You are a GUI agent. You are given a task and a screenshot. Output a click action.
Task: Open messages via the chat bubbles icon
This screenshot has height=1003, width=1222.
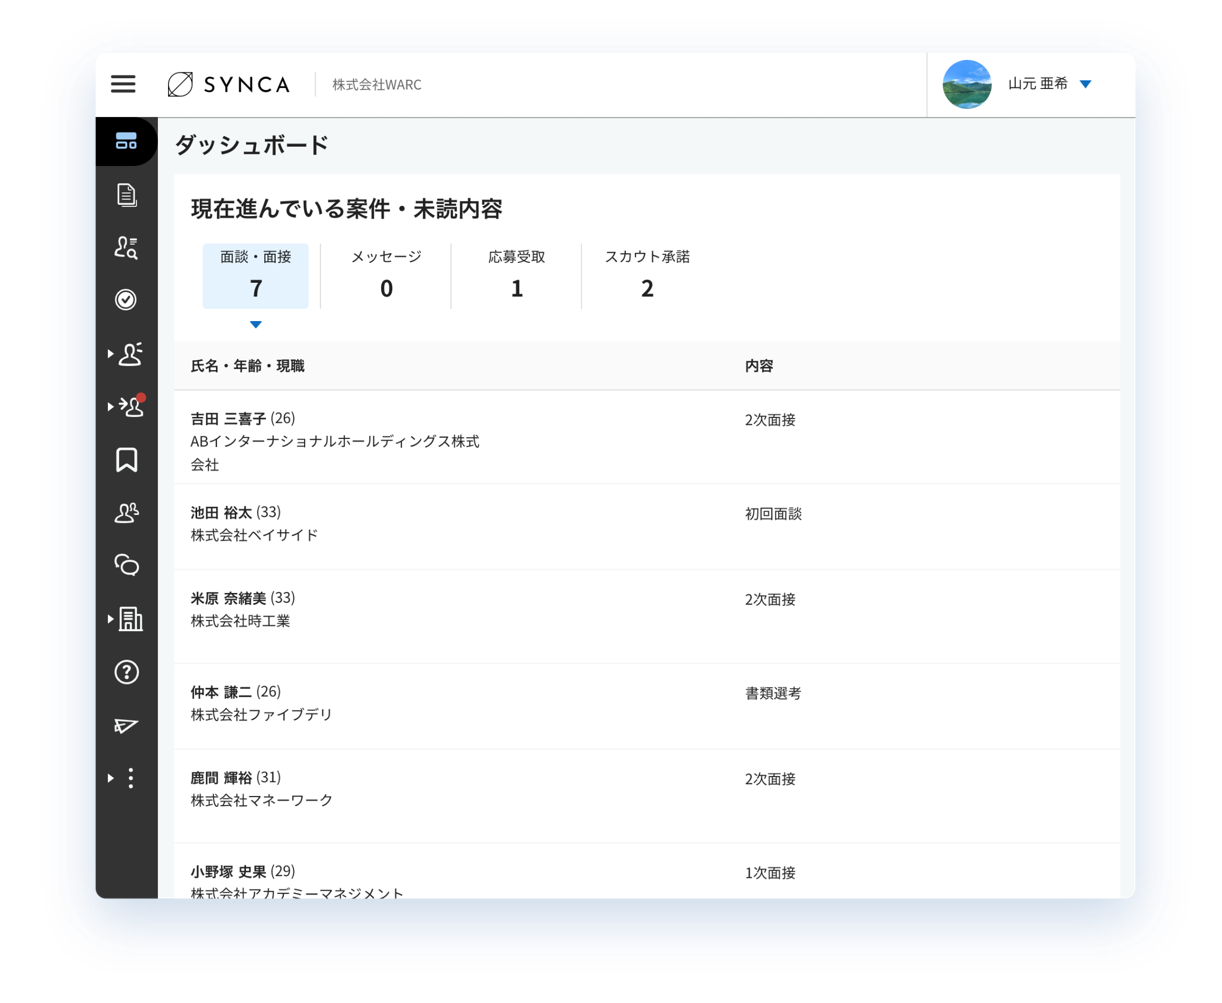click(126, 565)
